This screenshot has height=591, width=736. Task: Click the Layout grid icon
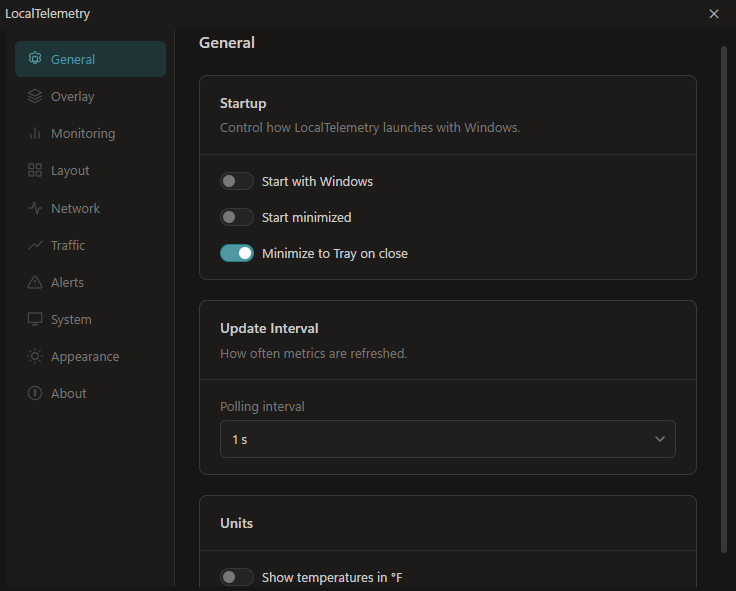[35, 170]
